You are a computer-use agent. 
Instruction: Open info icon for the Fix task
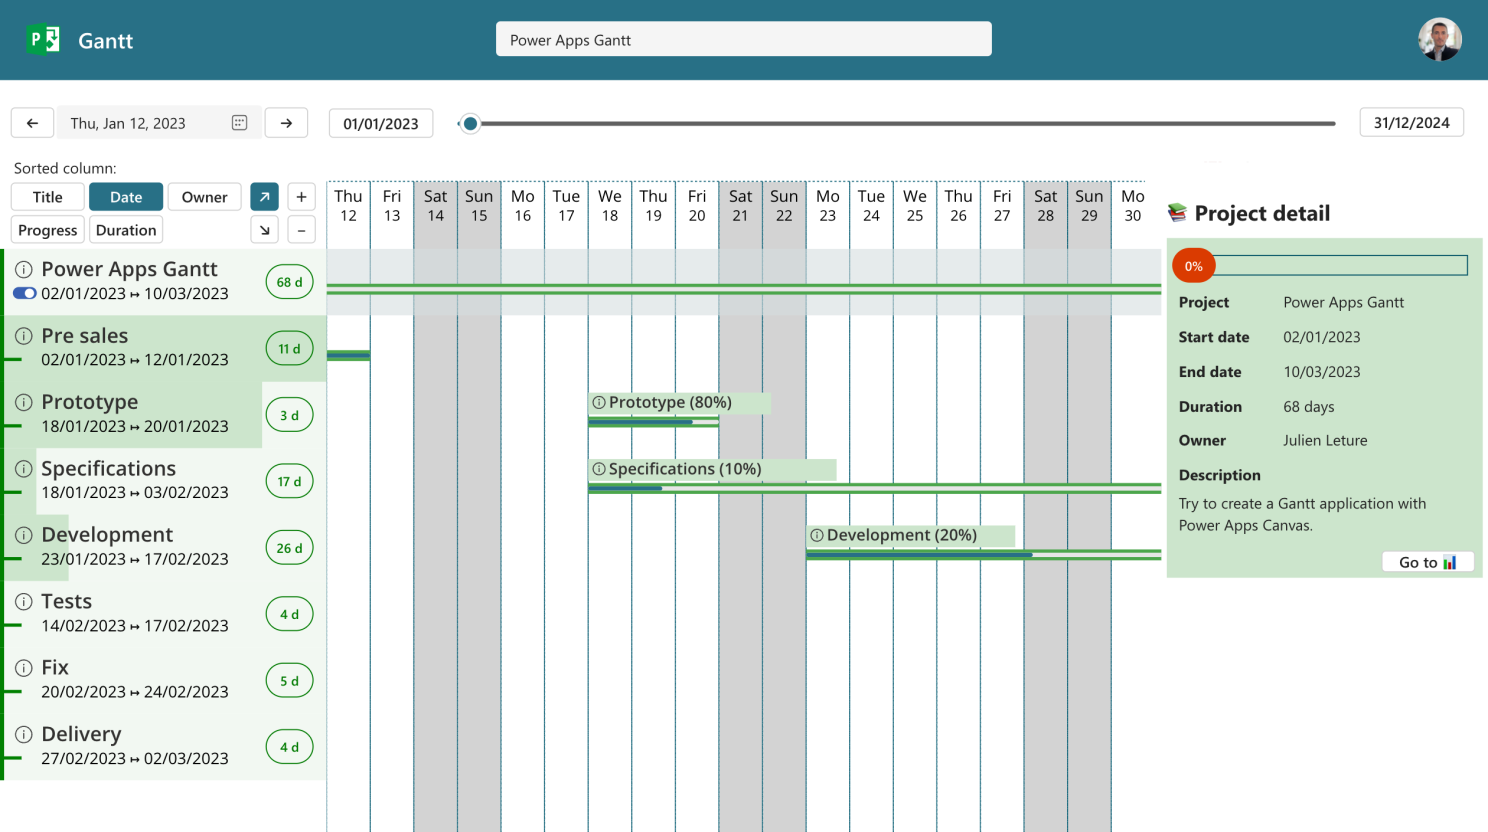[x=24, y=667]
